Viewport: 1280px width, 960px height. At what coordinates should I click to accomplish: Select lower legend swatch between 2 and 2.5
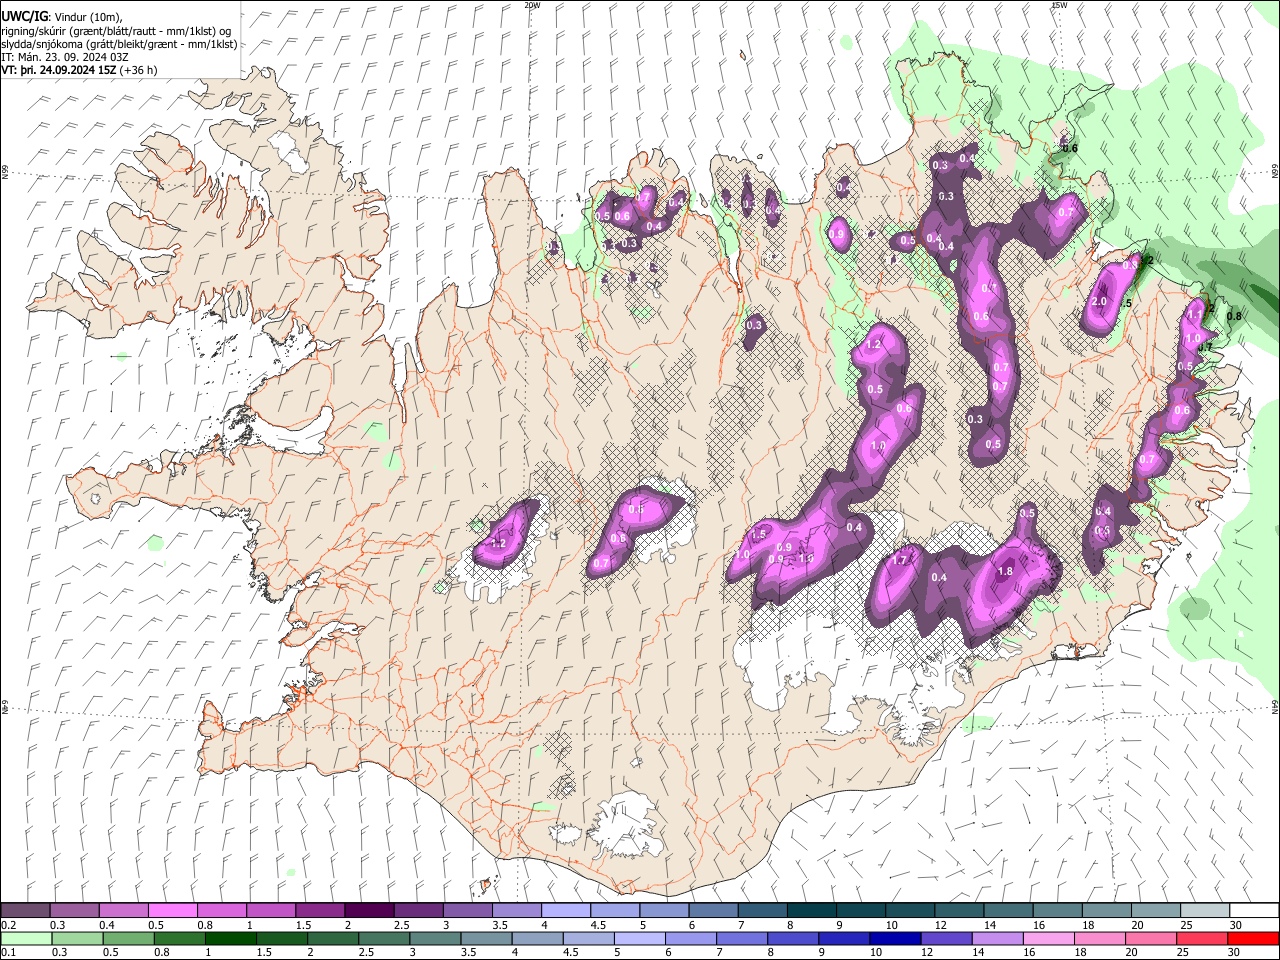332,938
